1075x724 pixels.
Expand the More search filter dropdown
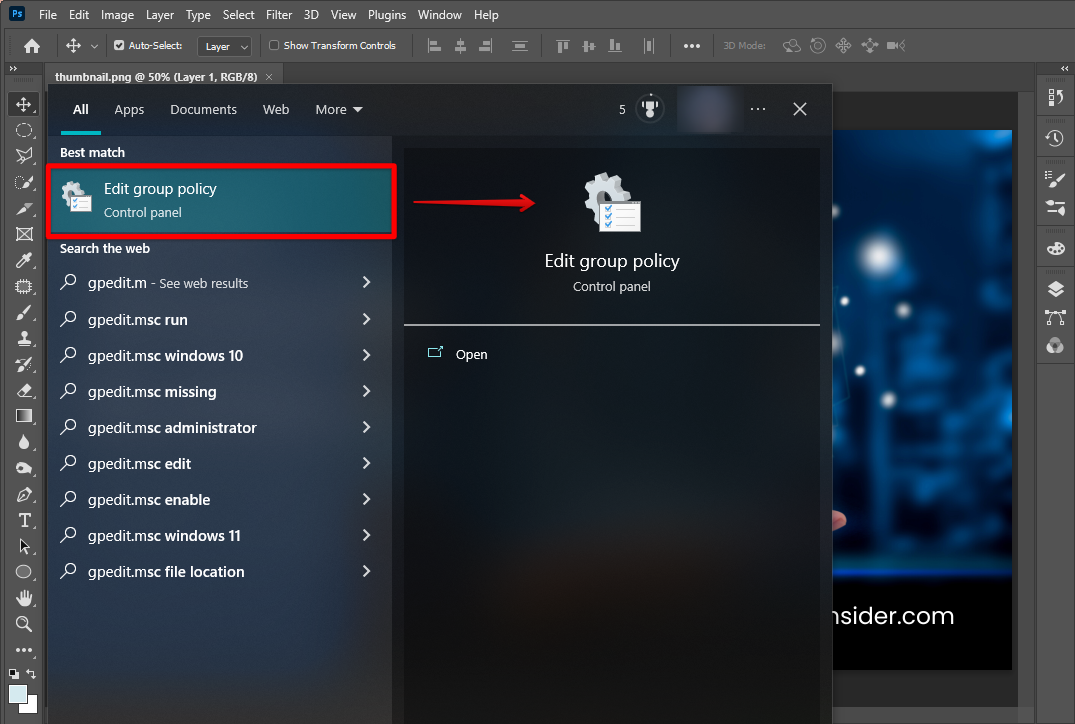(339, 110)
